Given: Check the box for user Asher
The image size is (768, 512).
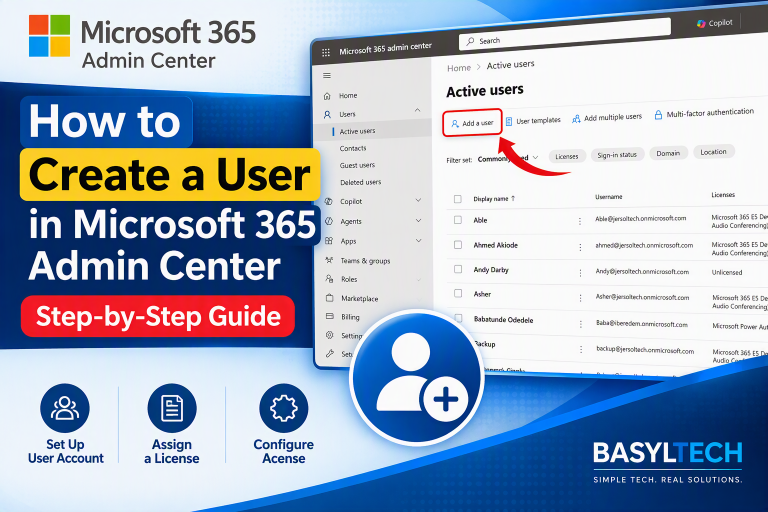Looking at the screenshot, I should [458, 293].
